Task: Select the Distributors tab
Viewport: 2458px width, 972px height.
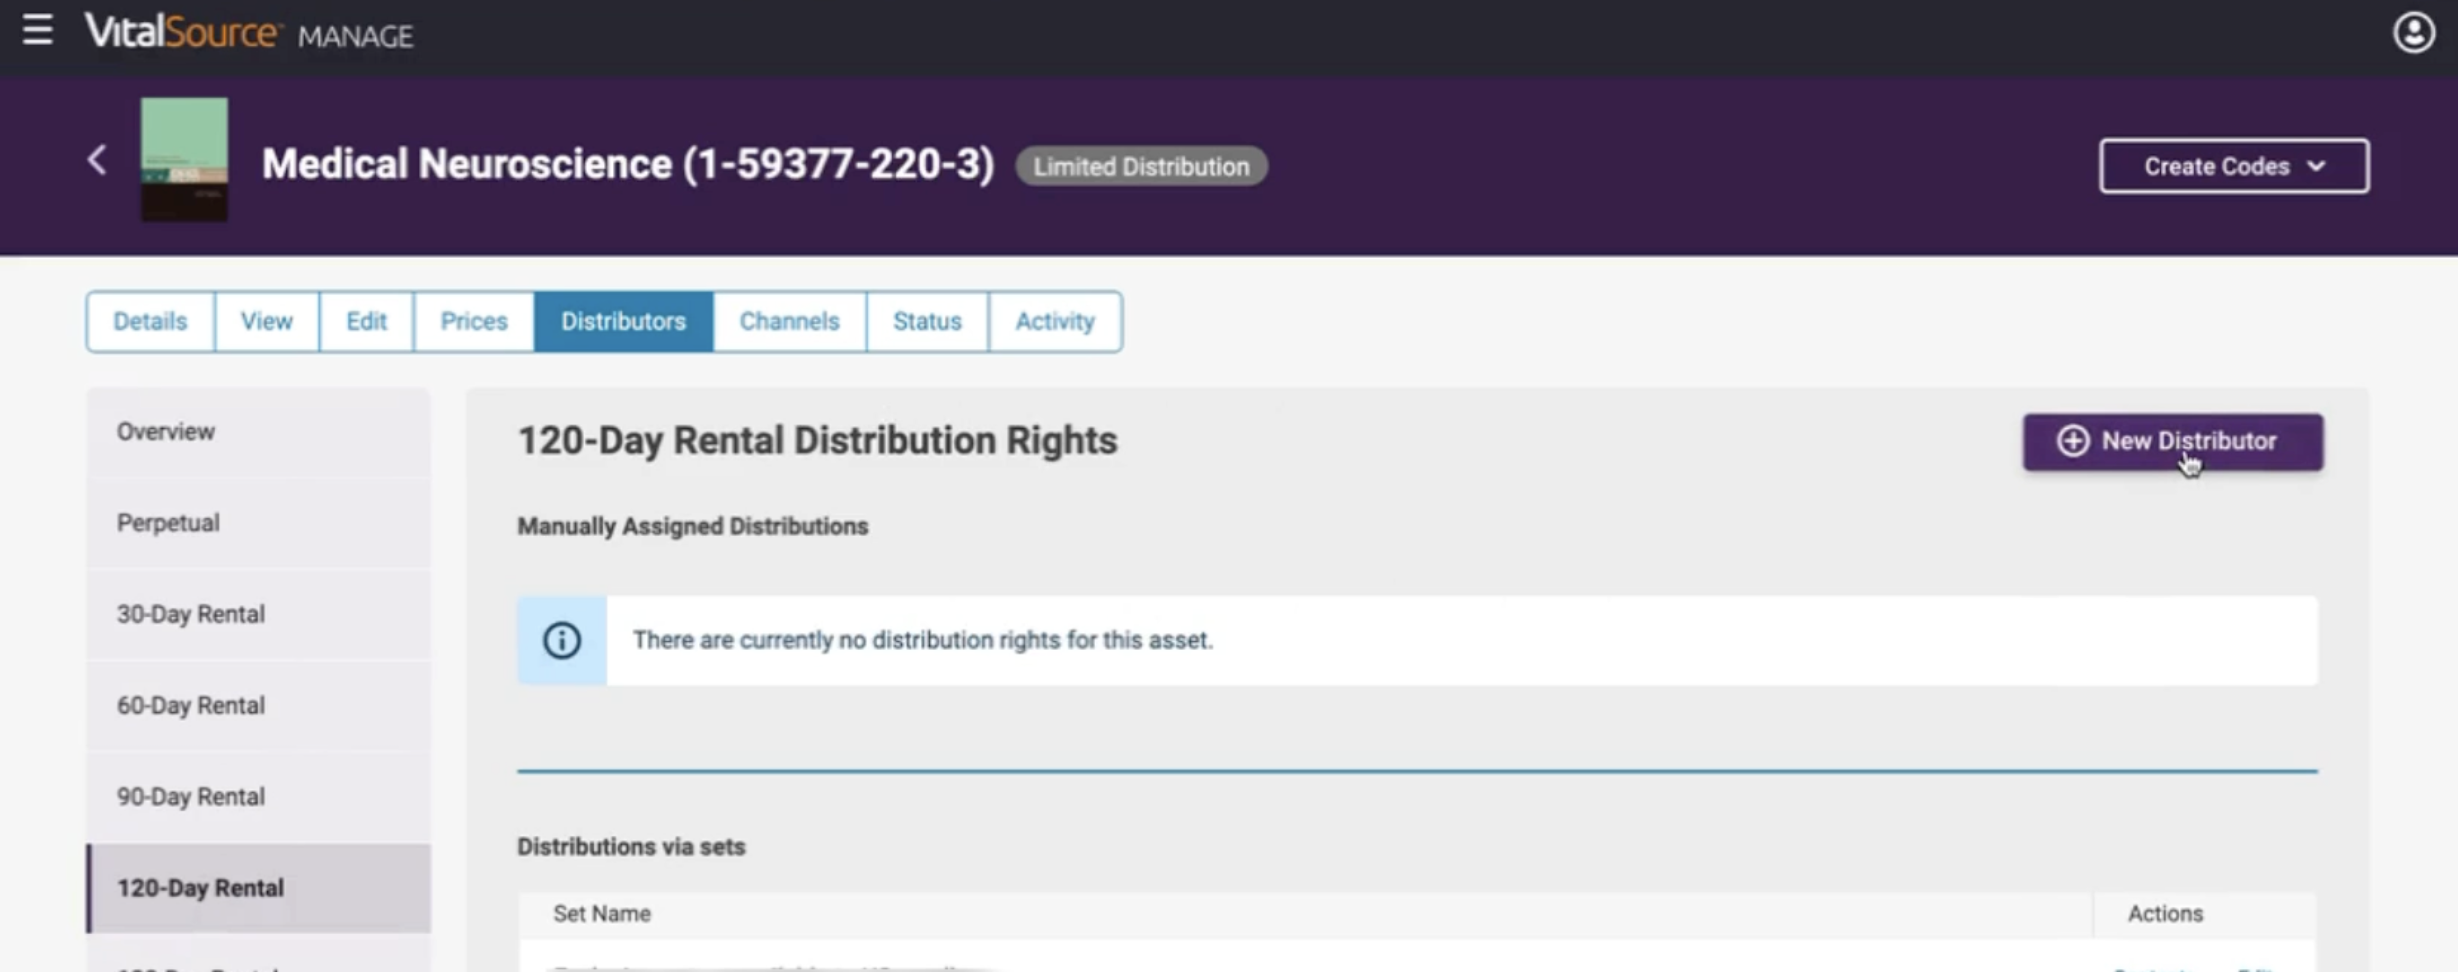Action: click(624, 322)
